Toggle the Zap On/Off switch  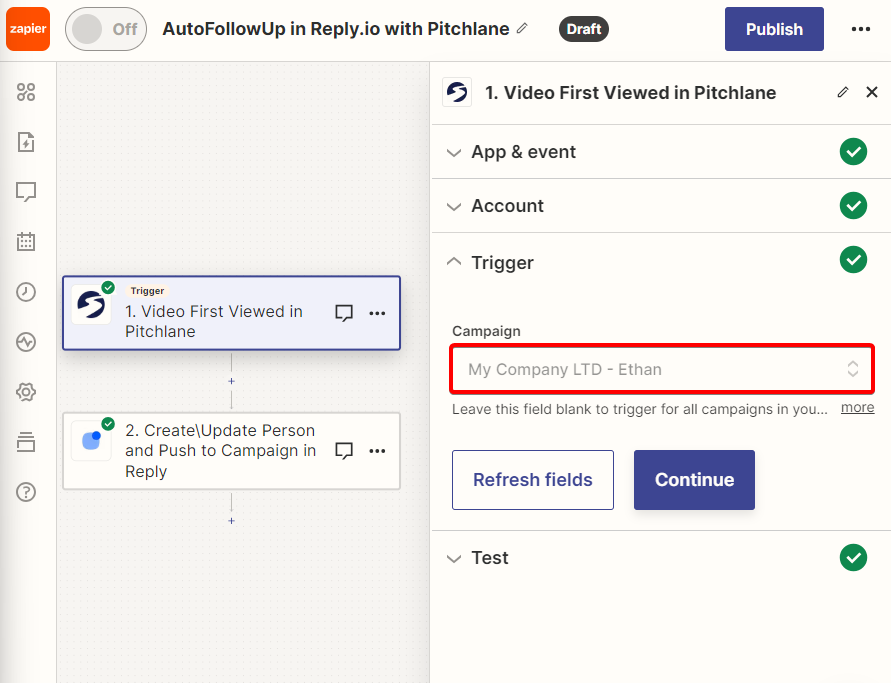pos(106,29)
